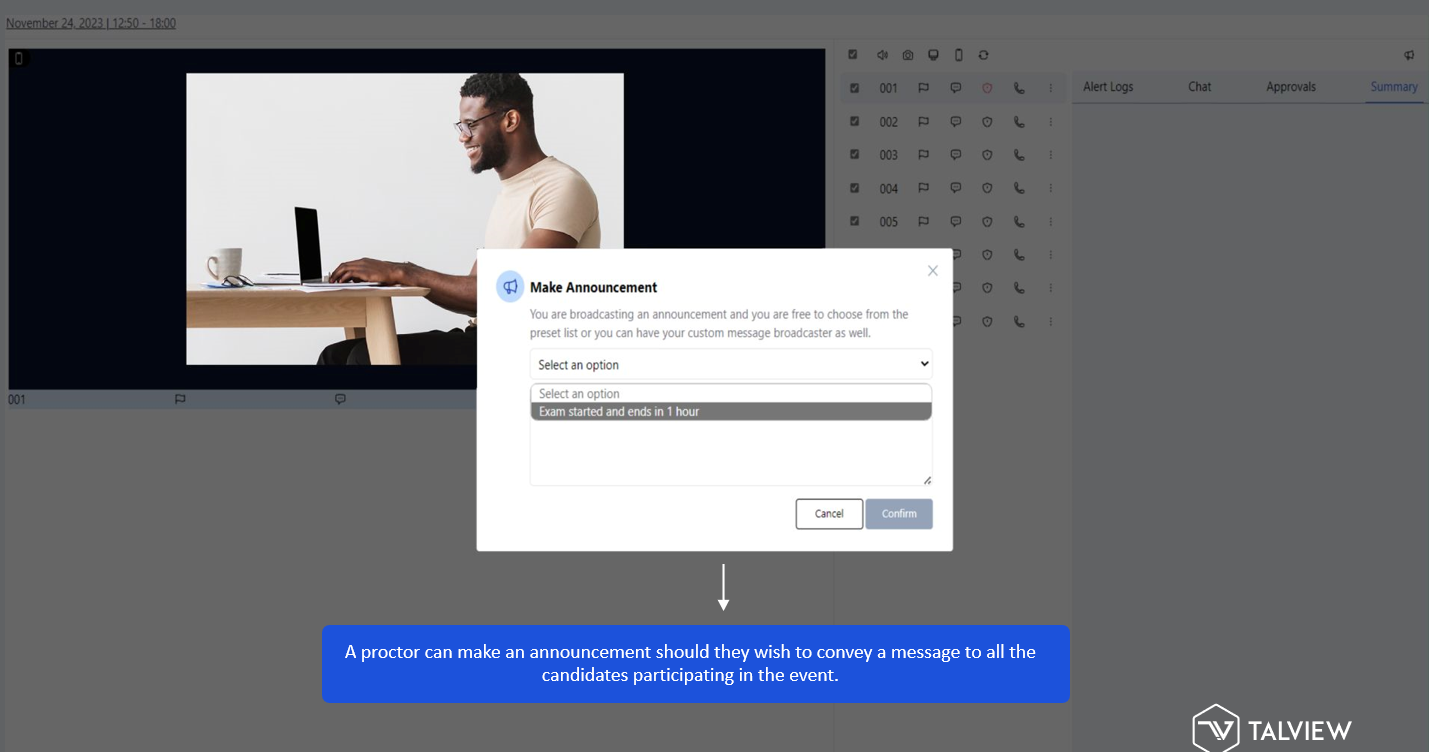1429x752 pixels.
Task: Click the text area resize handle in the dialog
Action: tap(927, 480)
